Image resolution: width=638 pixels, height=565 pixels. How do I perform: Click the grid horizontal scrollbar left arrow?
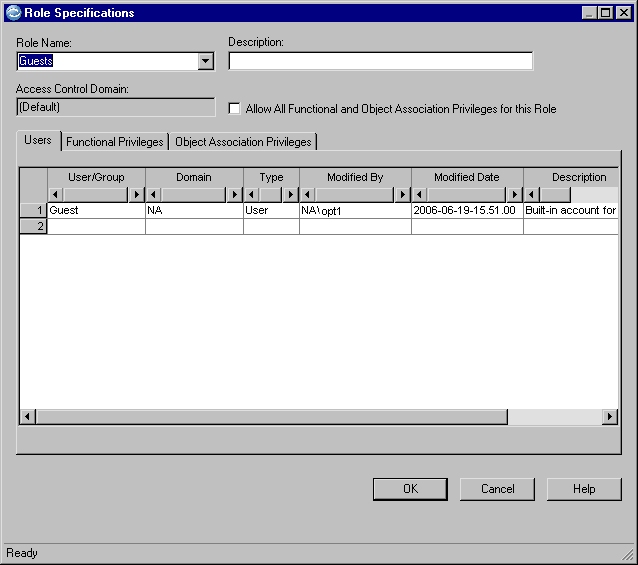click(28, 417)
